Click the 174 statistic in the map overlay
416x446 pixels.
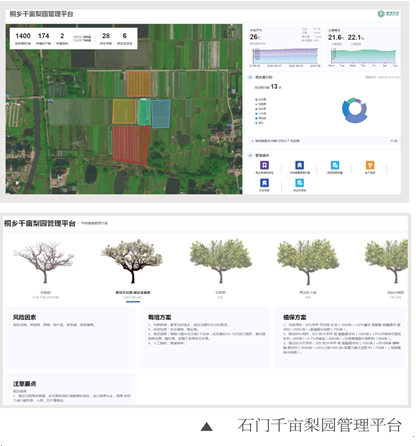(44, 36)
